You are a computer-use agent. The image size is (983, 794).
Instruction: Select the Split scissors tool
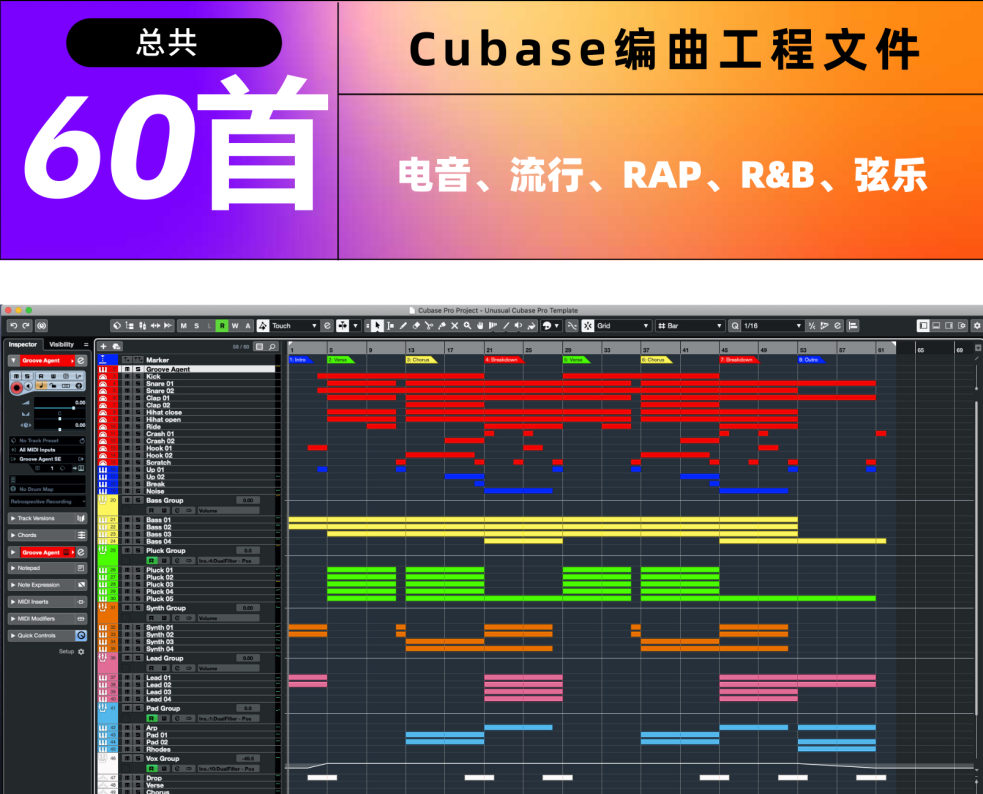click(429, 326)
